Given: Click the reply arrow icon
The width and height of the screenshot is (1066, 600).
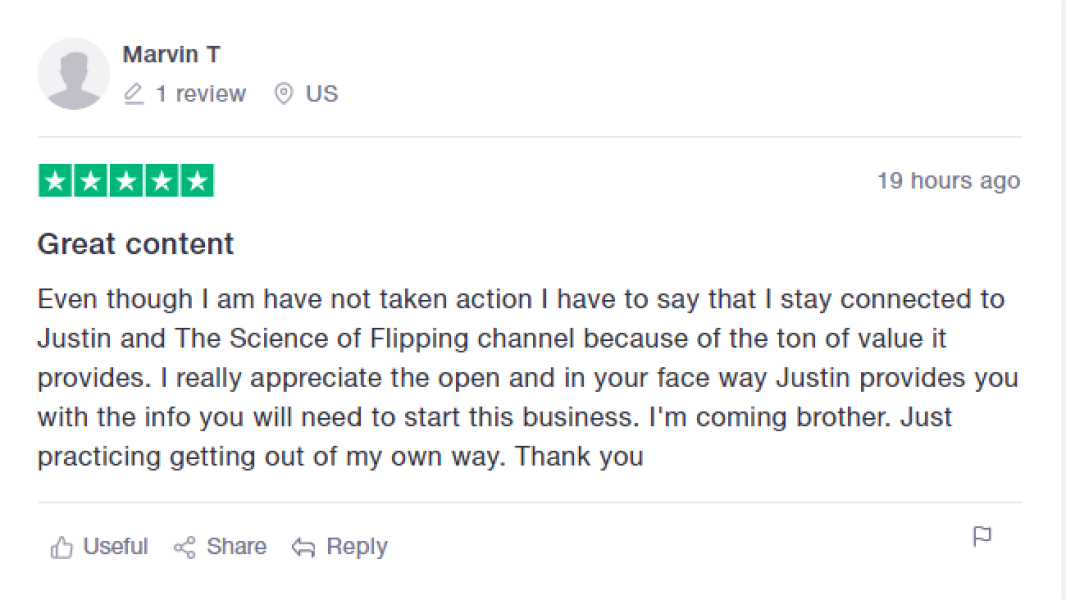Looking at the screenshot, I should 303,547.
